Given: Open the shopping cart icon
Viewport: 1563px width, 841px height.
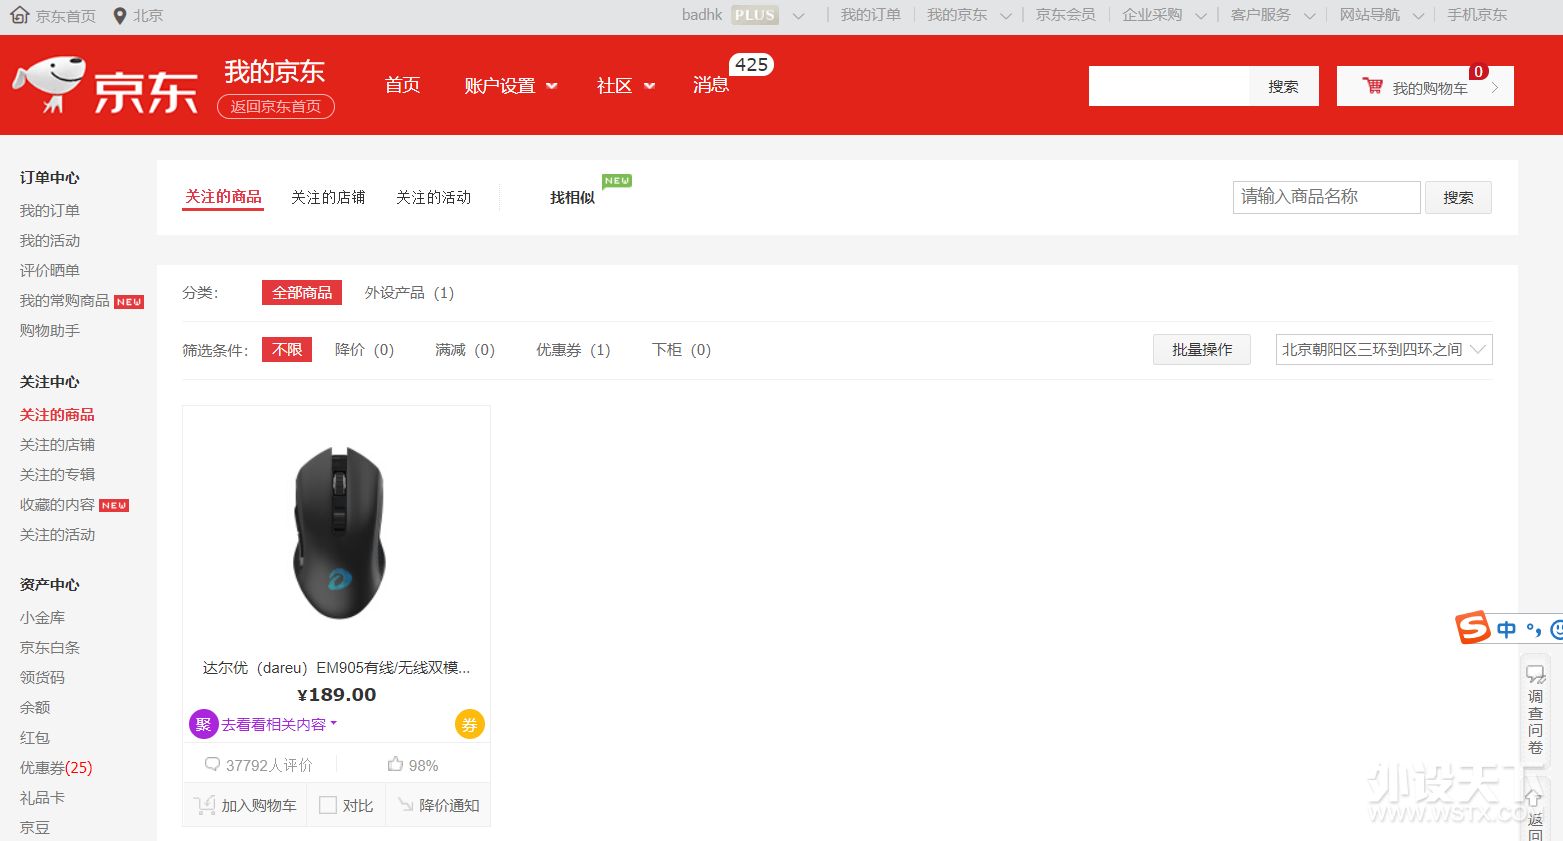Looking at the screenshot, I should pos(1372,86).
